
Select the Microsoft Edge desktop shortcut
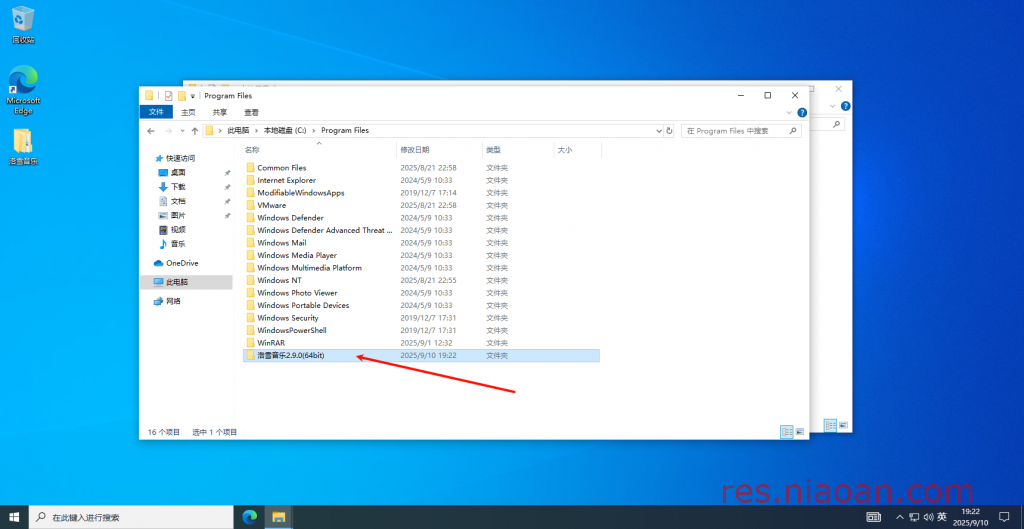tap(24, 91)
